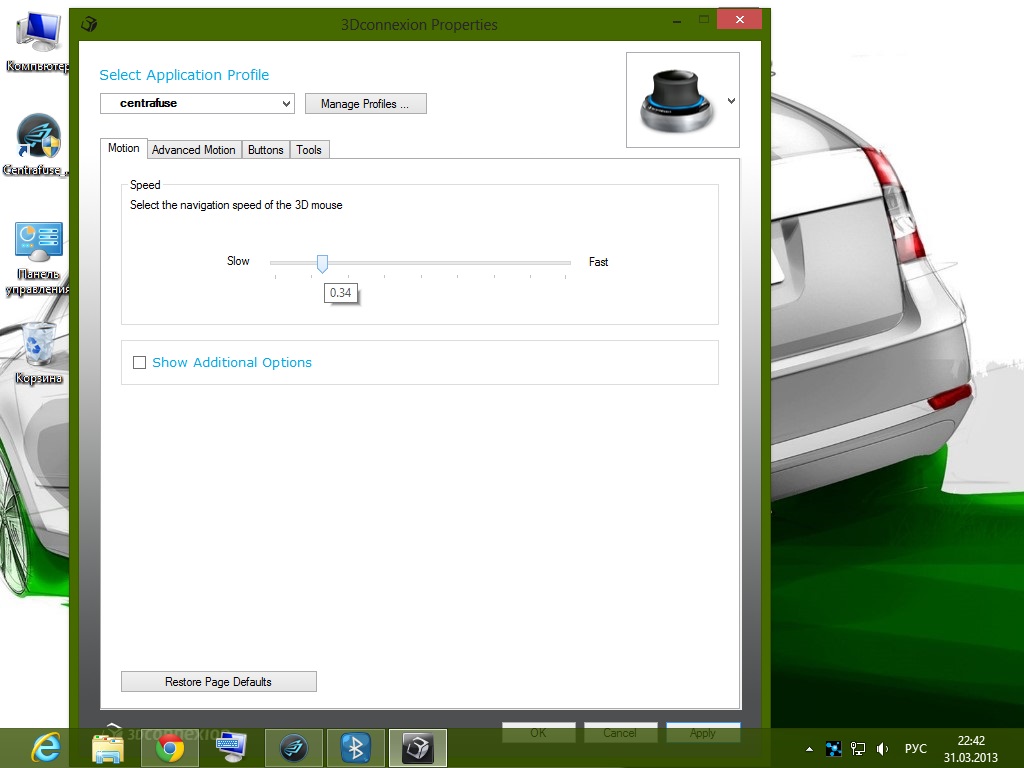Click Restore Page Defaults button
The height and width of the screenshot is (768, 1024).
click(218, 682)
